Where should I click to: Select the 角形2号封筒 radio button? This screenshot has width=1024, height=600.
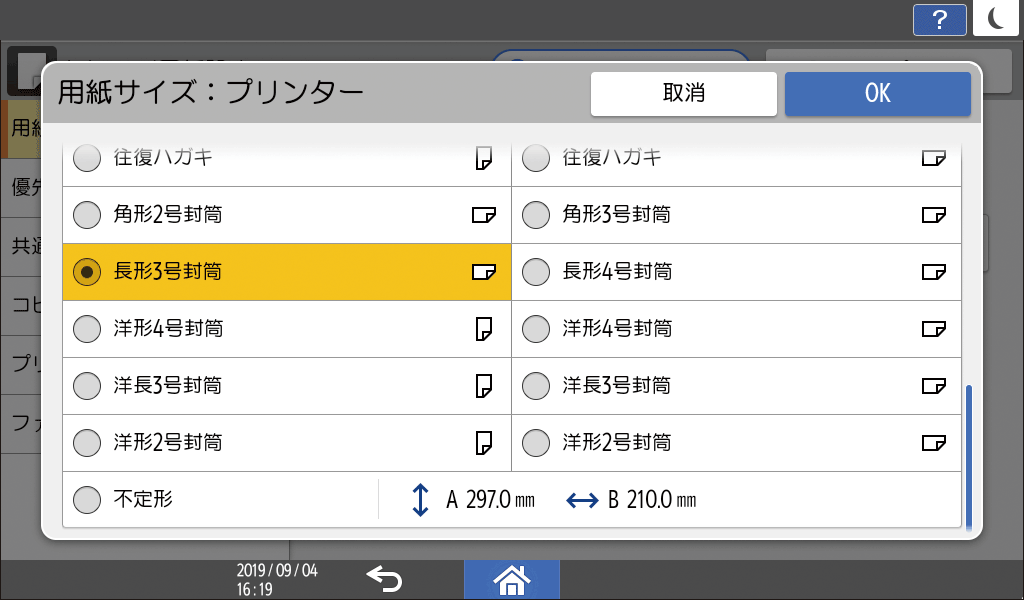87,214
